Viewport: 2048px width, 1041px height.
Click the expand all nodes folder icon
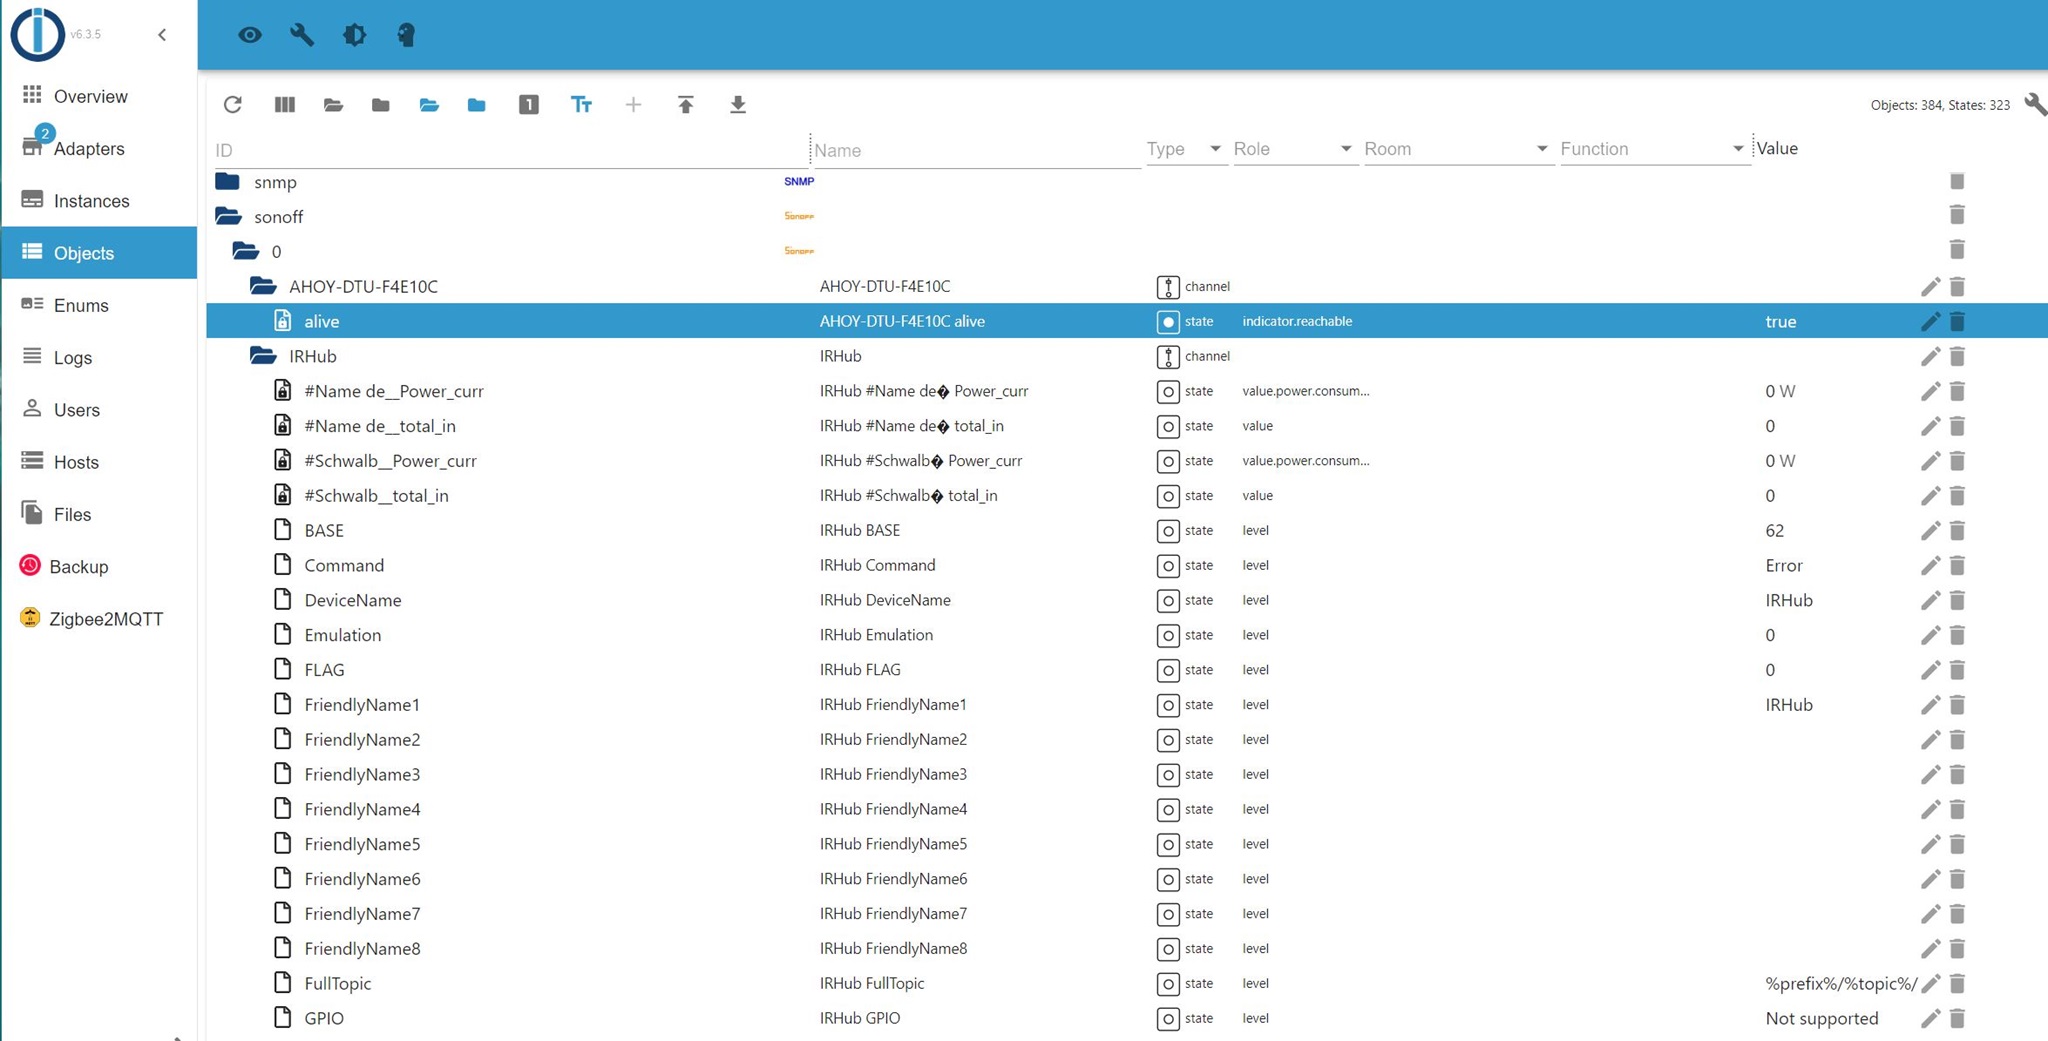click(x=333, y=105)
